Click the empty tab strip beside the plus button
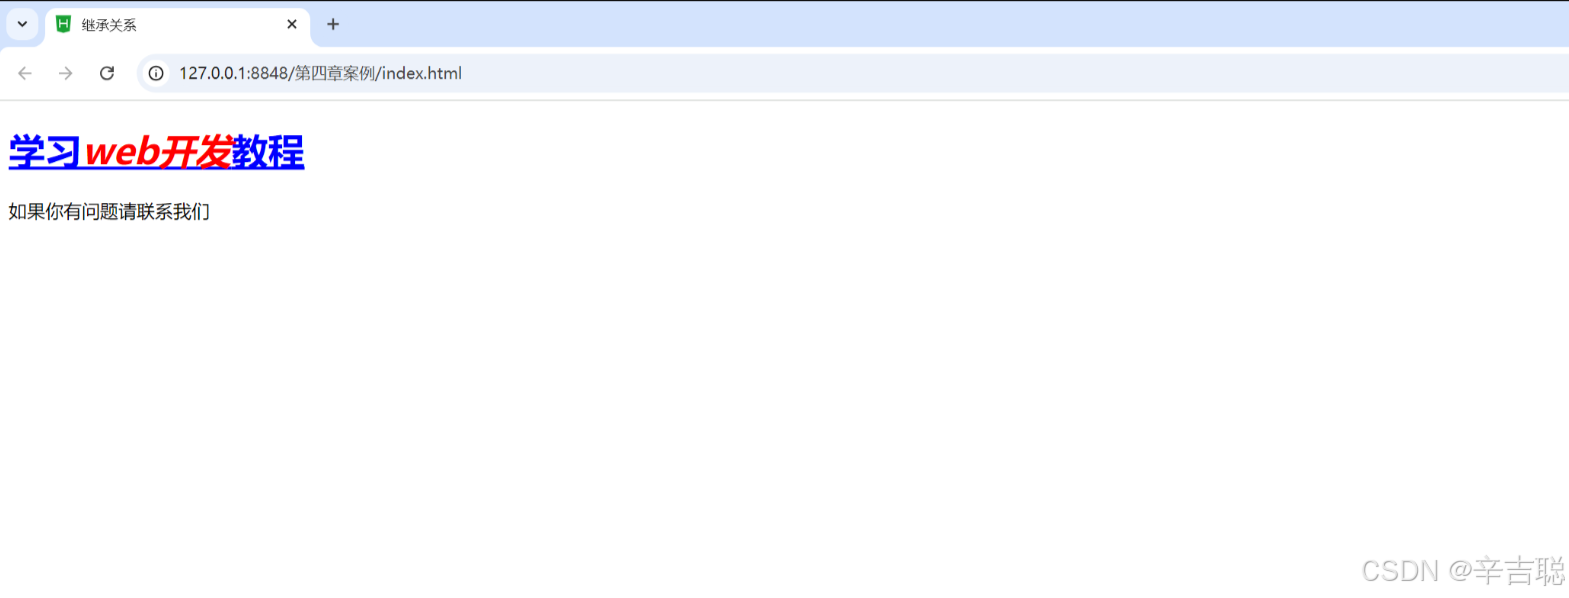1569x598 pixels. tap(950, 24)
